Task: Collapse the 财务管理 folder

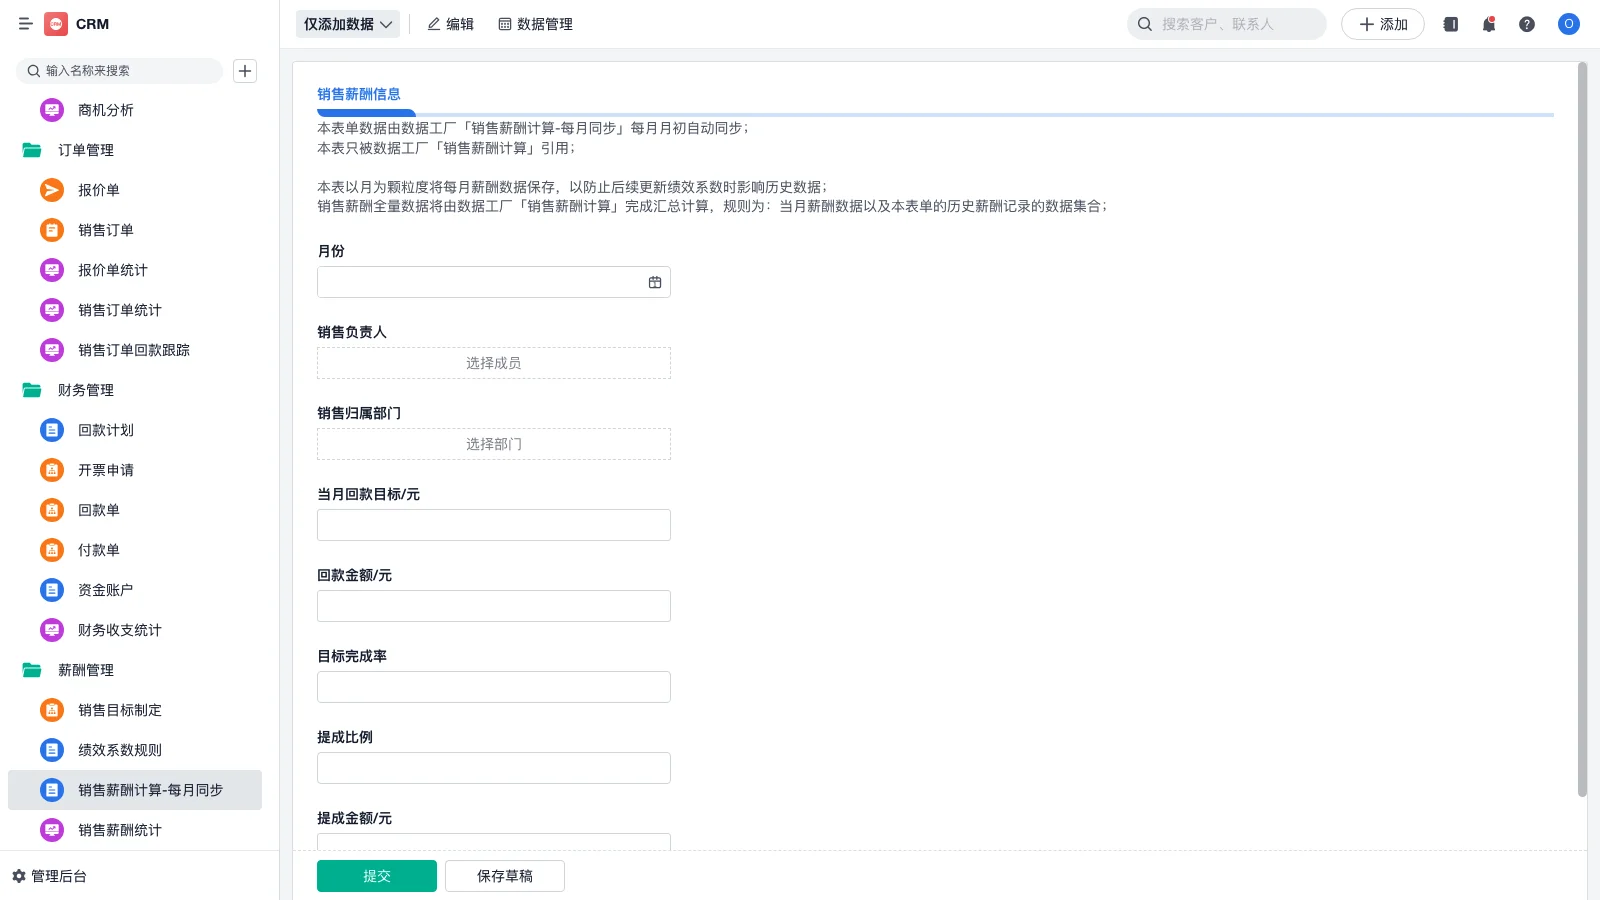Action: point(86,390)
